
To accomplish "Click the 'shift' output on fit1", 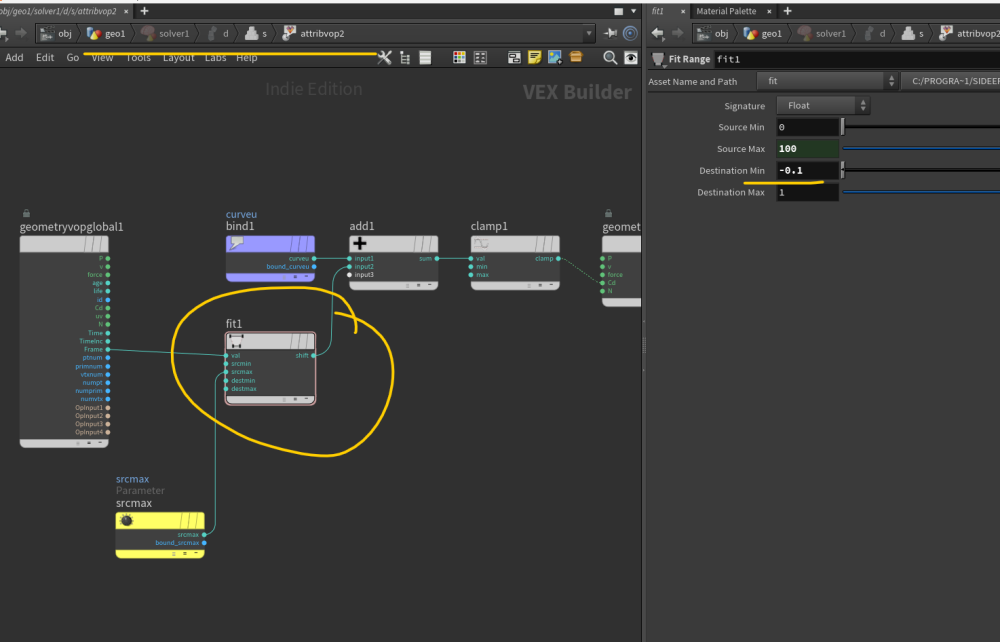I will pyautogui.click(x=313, y=355).
